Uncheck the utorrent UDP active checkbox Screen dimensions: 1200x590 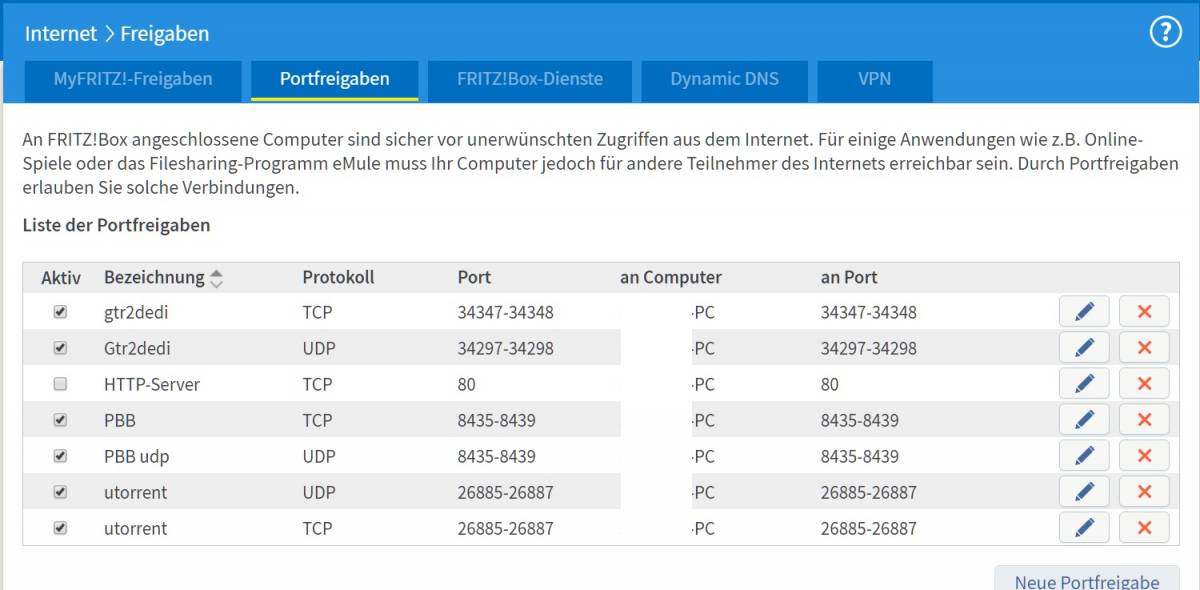(x=60, y=492)
